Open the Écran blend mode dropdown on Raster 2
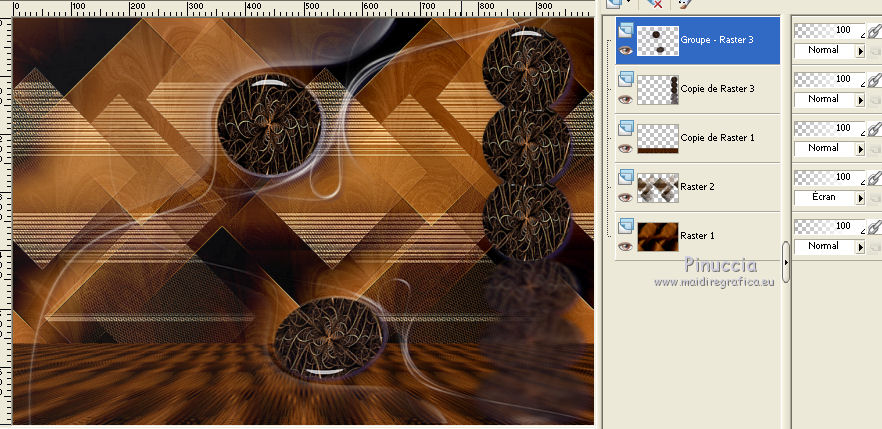This screenshot has height=429, width=882. (860, 198)
